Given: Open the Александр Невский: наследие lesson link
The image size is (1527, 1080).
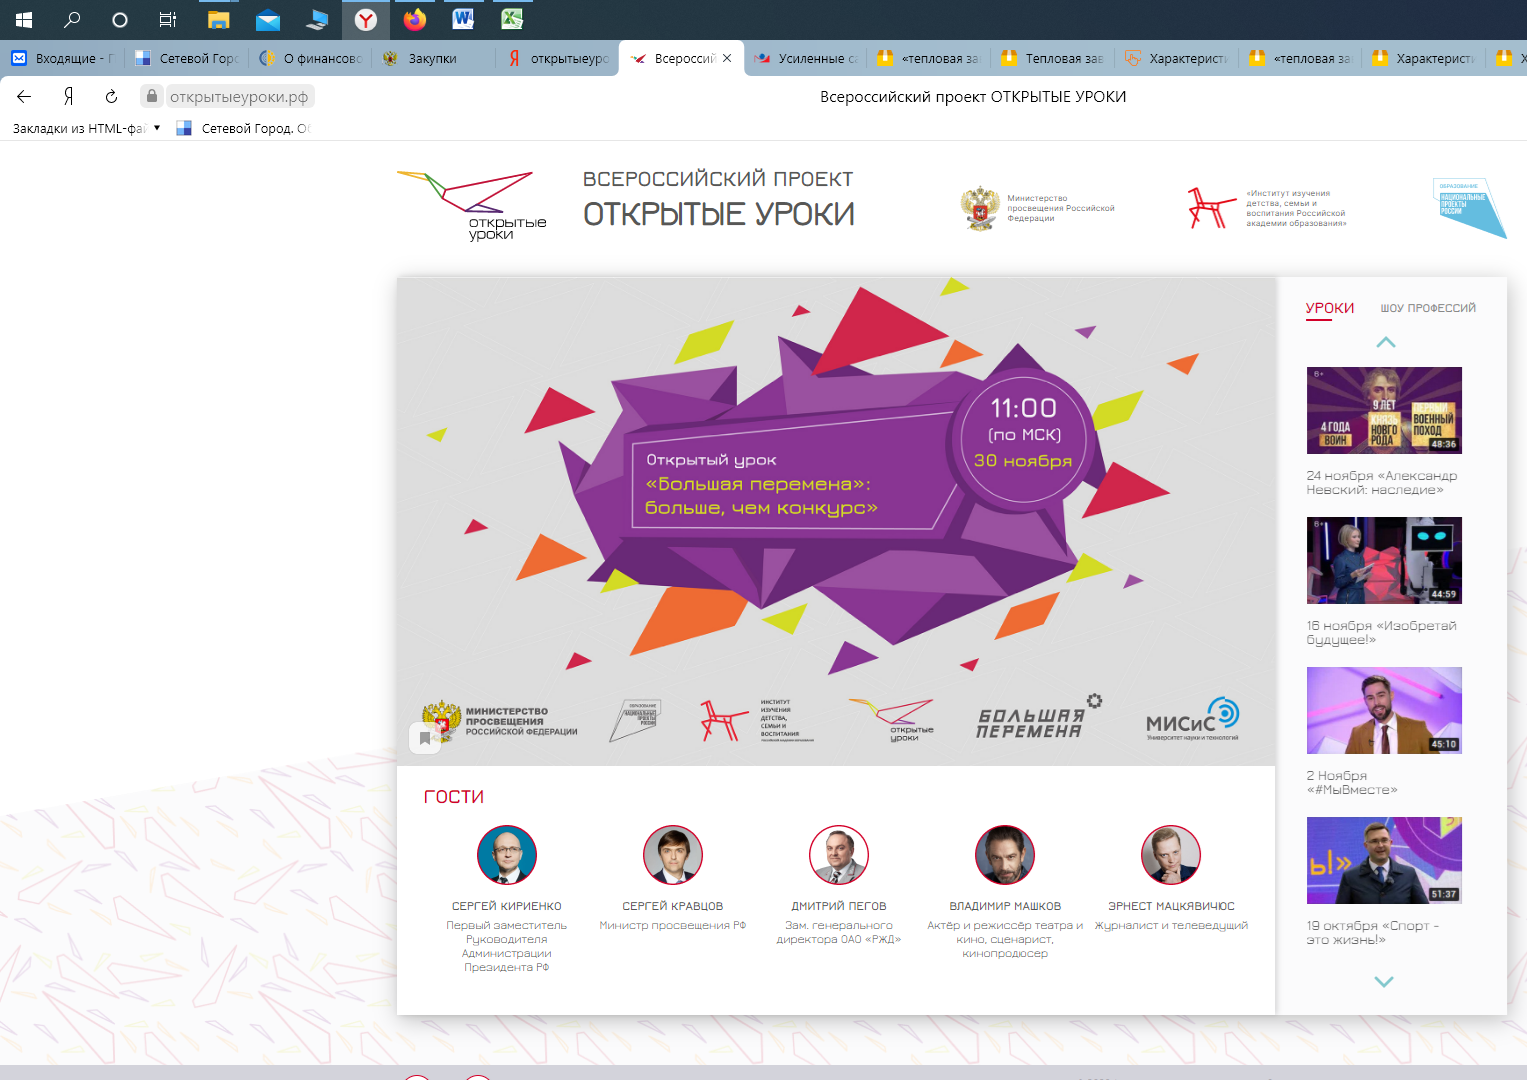Looking at the screenshot, I should 1381,483.
